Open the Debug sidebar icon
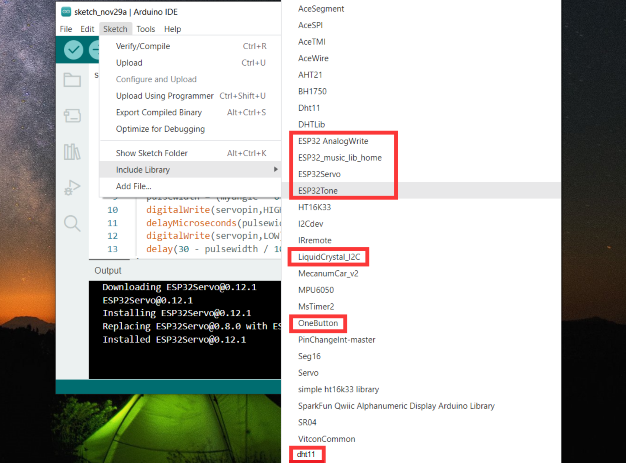 coord(72,187)
